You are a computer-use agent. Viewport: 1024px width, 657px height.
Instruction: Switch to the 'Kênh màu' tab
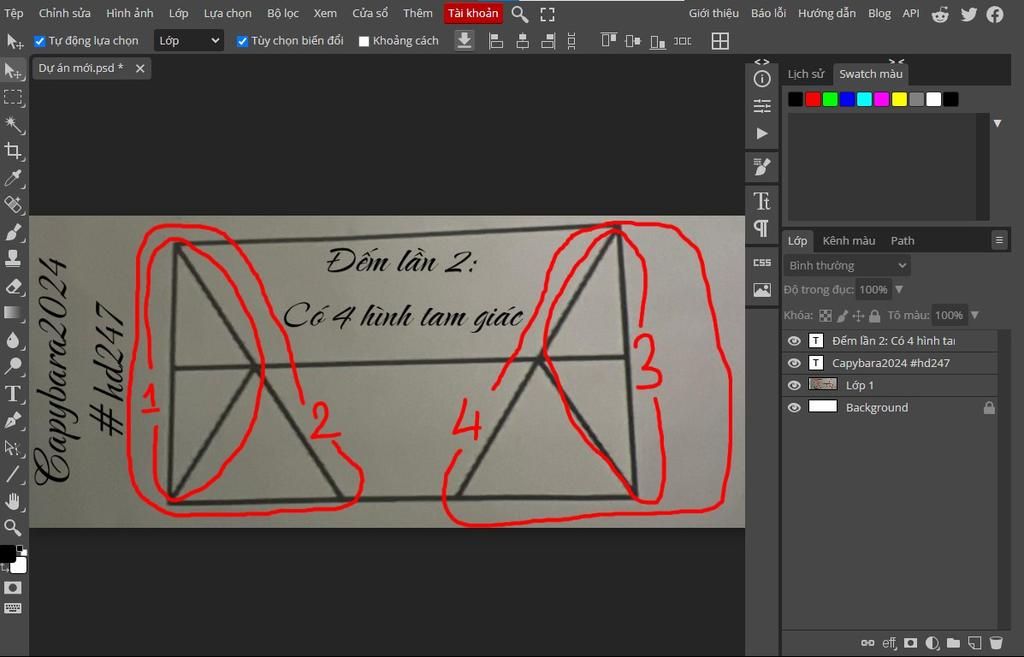click(848, 240)
